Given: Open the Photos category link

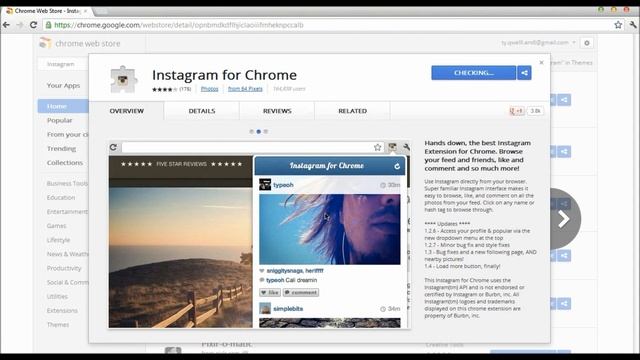Looking at the screenshot, I should tap(209, 89).
